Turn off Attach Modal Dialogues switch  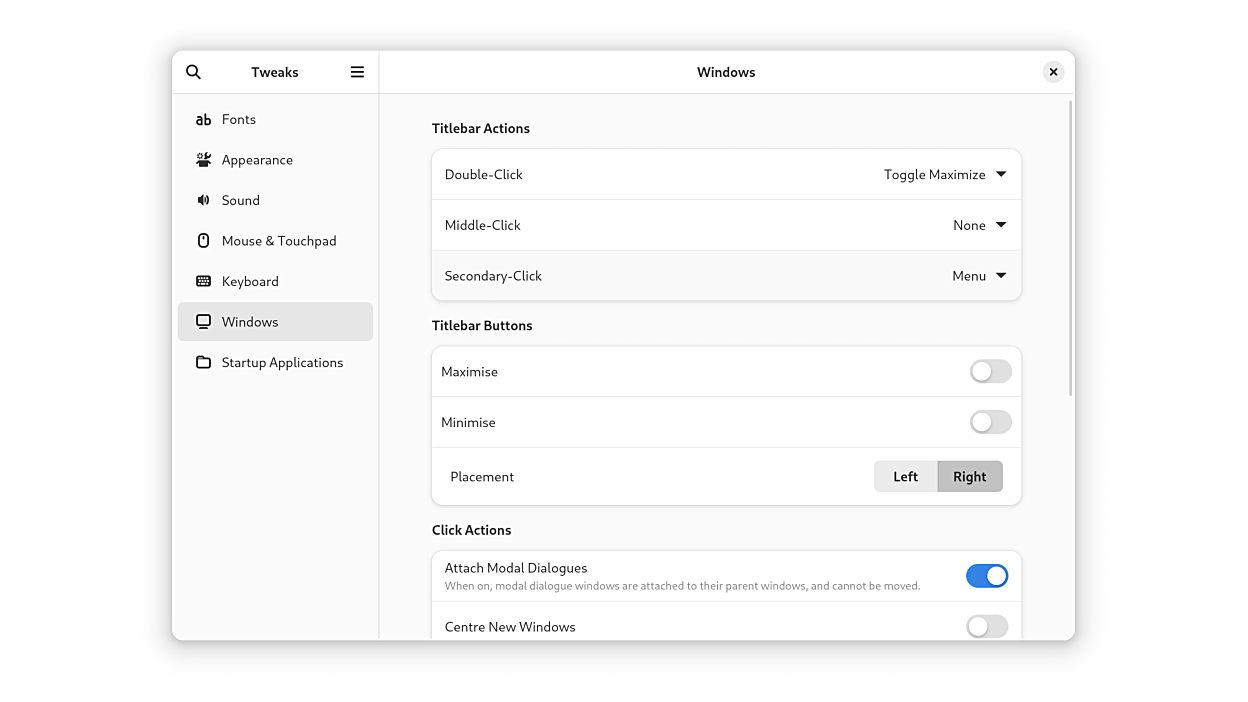coord(986,576)
